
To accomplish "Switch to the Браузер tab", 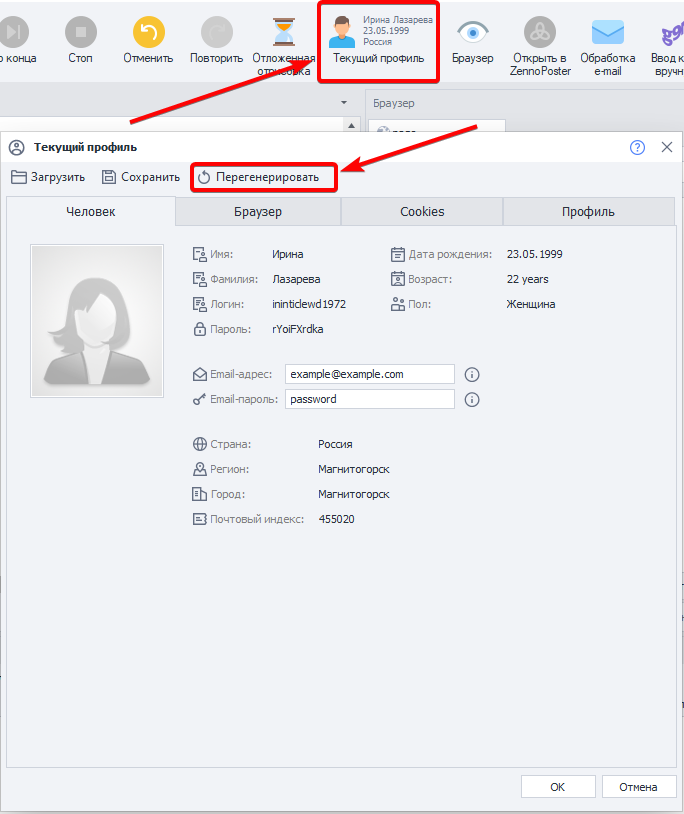I will pos(258,212).
